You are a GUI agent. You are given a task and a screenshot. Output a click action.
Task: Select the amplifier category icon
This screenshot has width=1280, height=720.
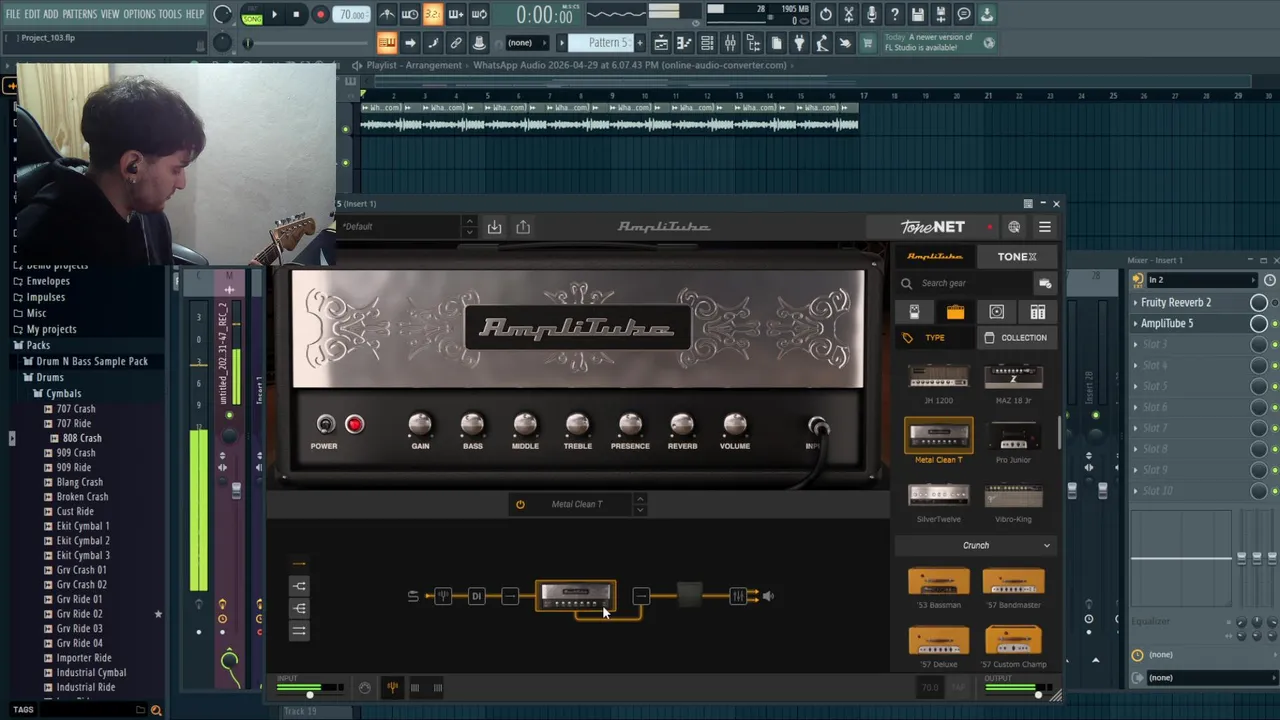pos(955,312)
